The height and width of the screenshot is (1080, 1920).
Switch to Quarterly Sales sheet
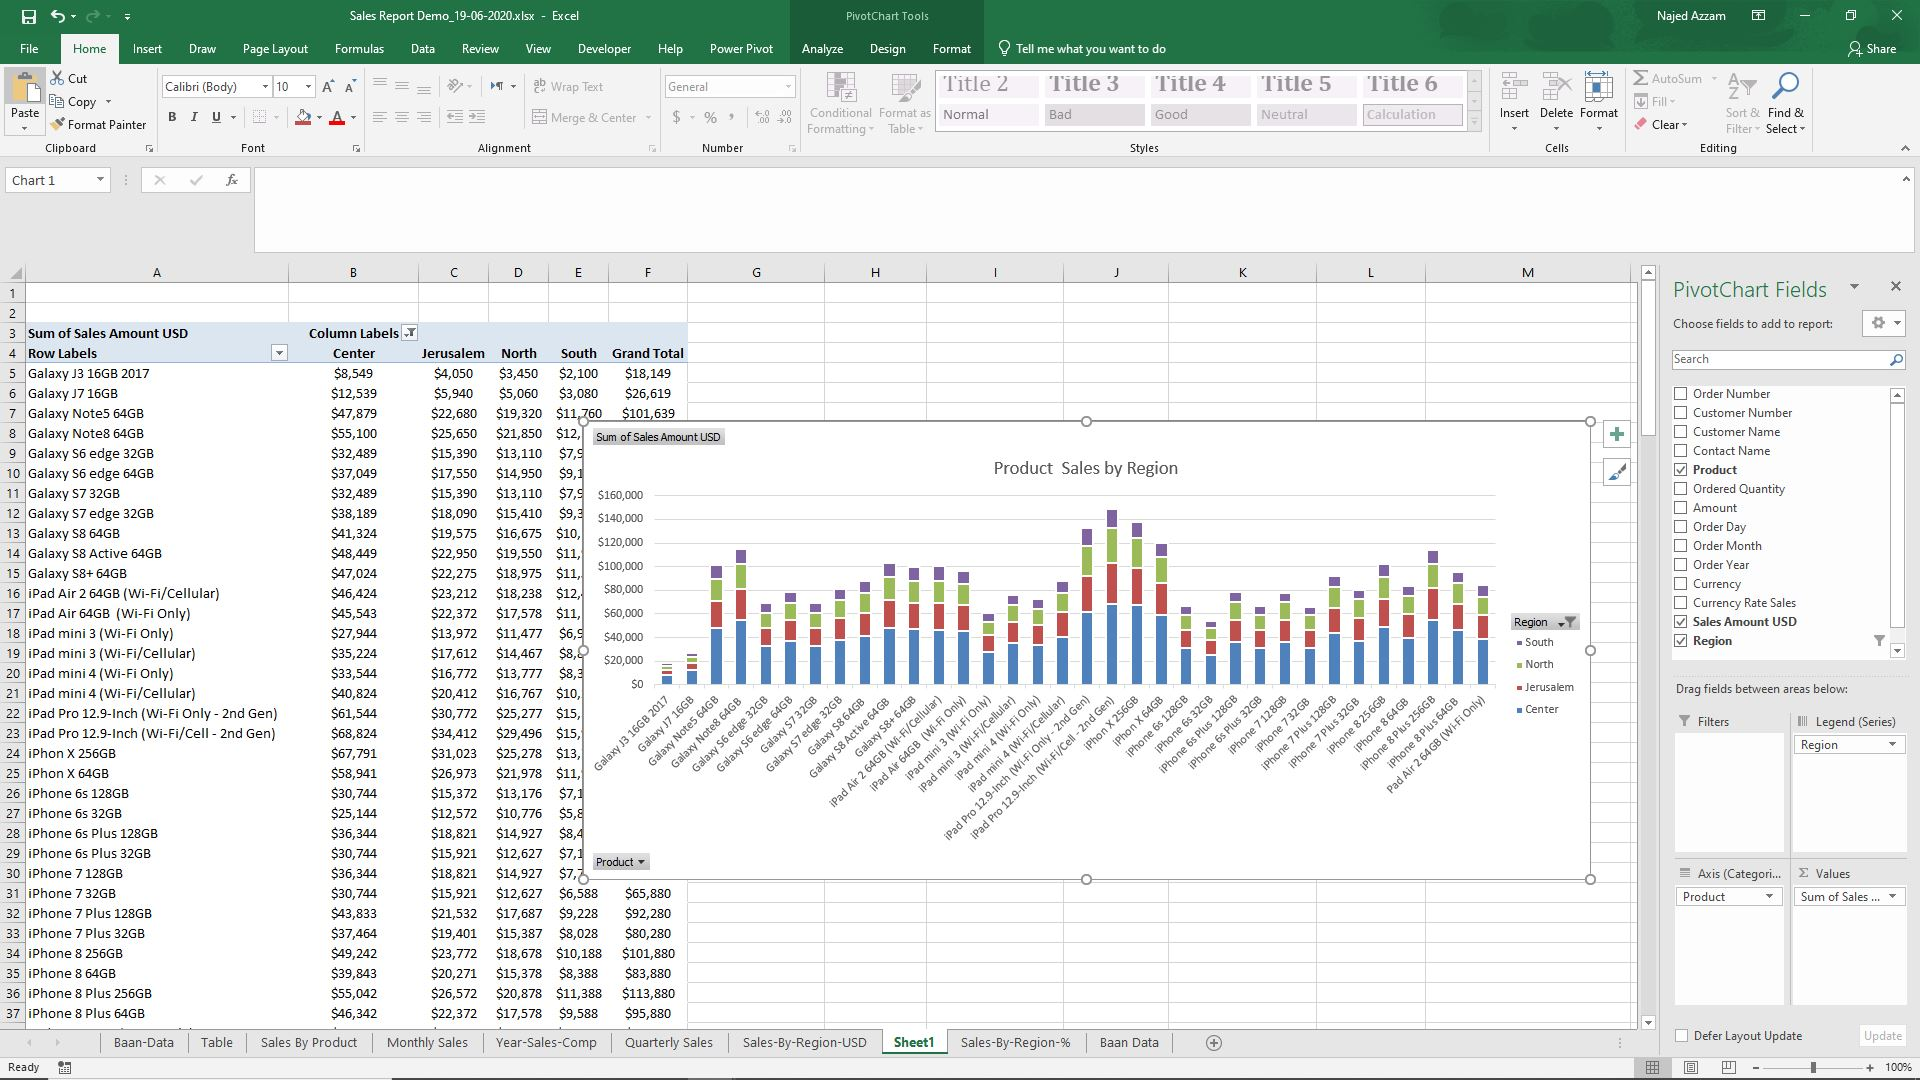(669, 1042)
